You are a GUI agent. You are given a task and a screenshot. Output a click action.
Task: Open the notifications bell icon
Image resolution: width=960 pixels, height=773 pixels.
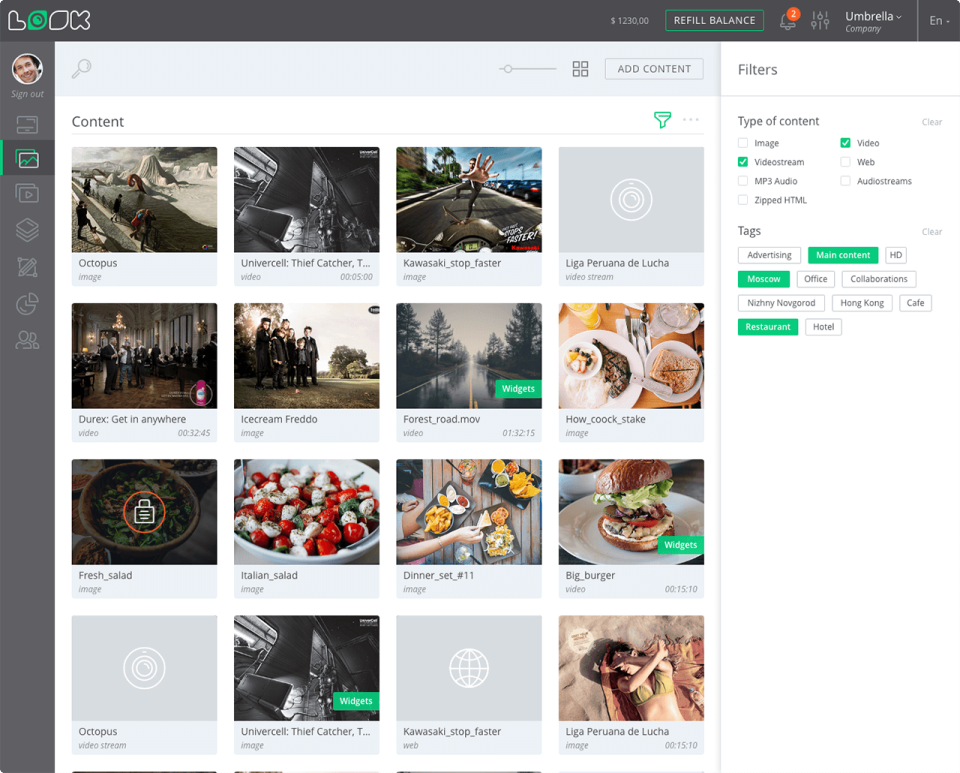coord(788,21)
